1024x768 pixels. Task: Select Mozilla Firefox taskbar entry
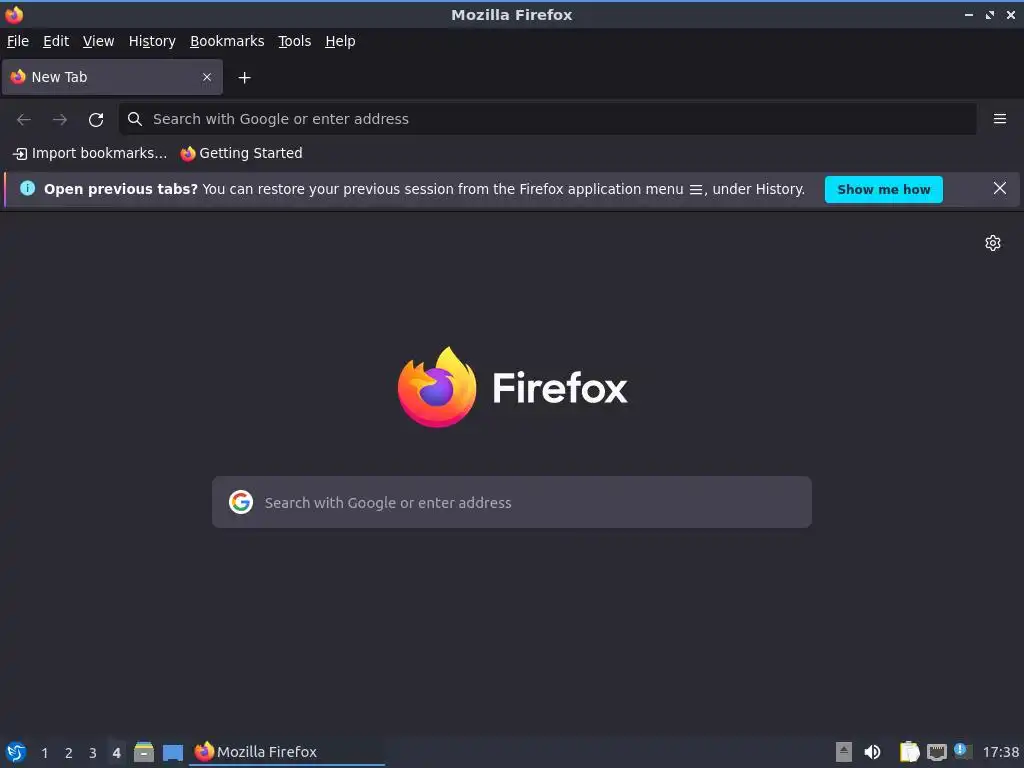coord(287,752)
